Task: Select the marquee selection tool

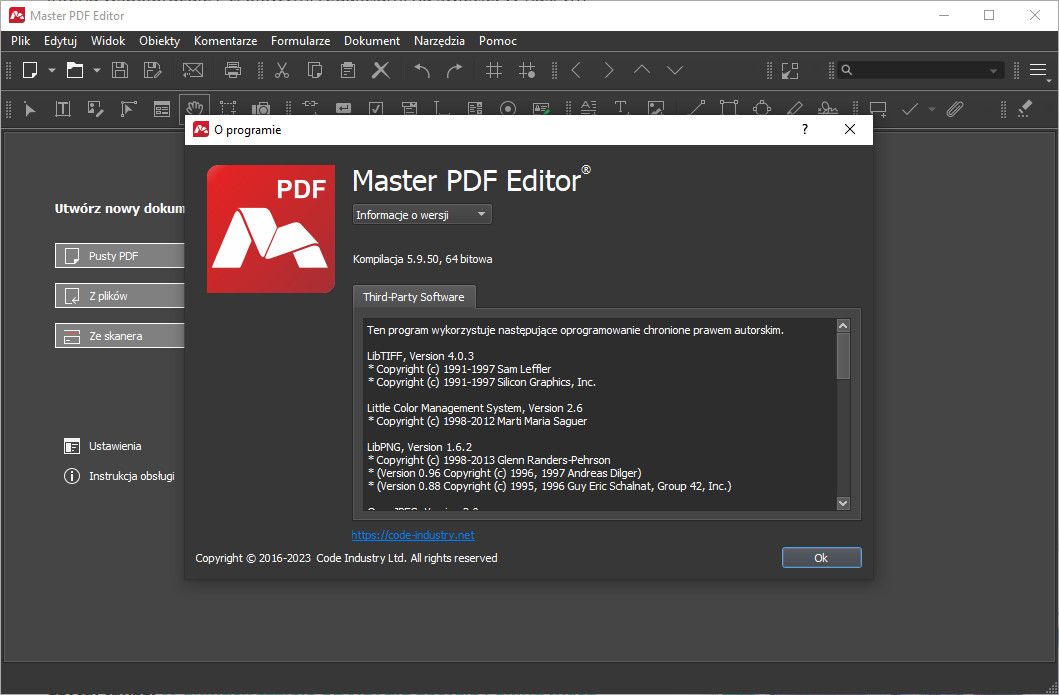Action: click(228, 109)
